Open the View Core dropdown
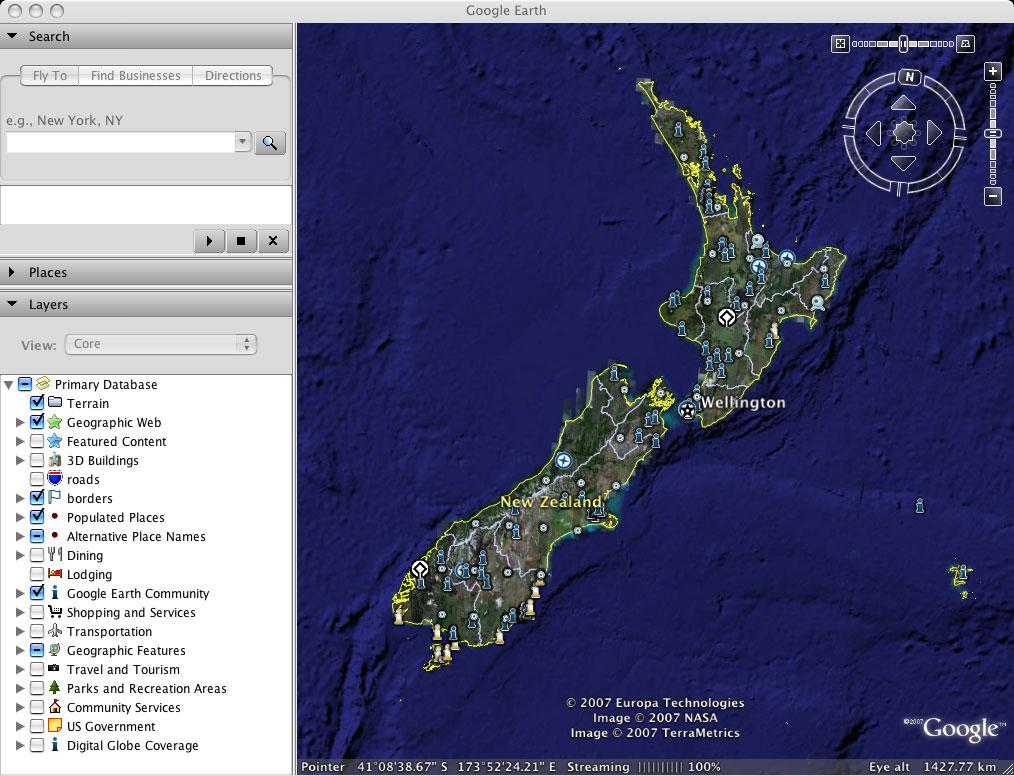The height and width of the screenshot is (776, 1014). pos(161,344)
